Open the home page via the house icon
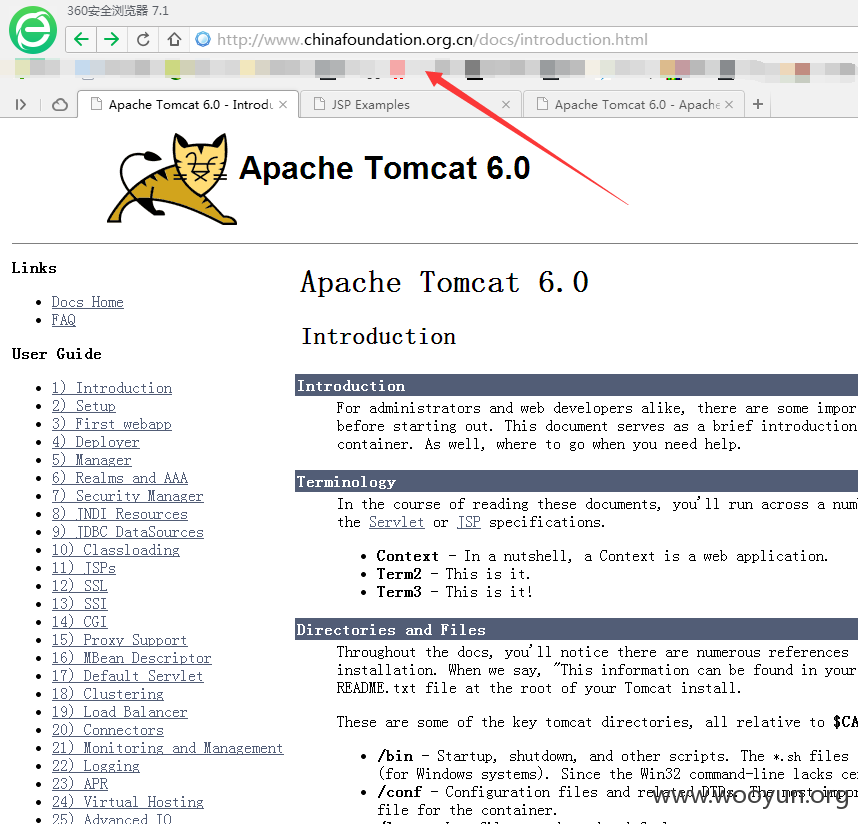The height and width of the screenshot is (824, 858). (174, 39)
